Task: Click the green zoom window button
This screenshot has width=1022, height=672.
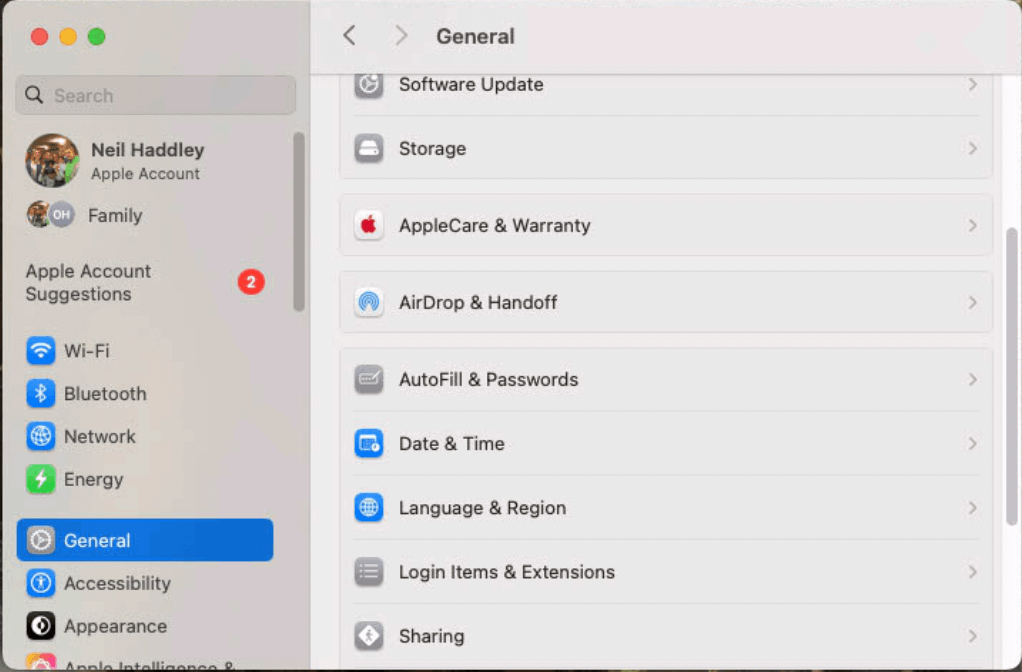Action: (96, 37)
